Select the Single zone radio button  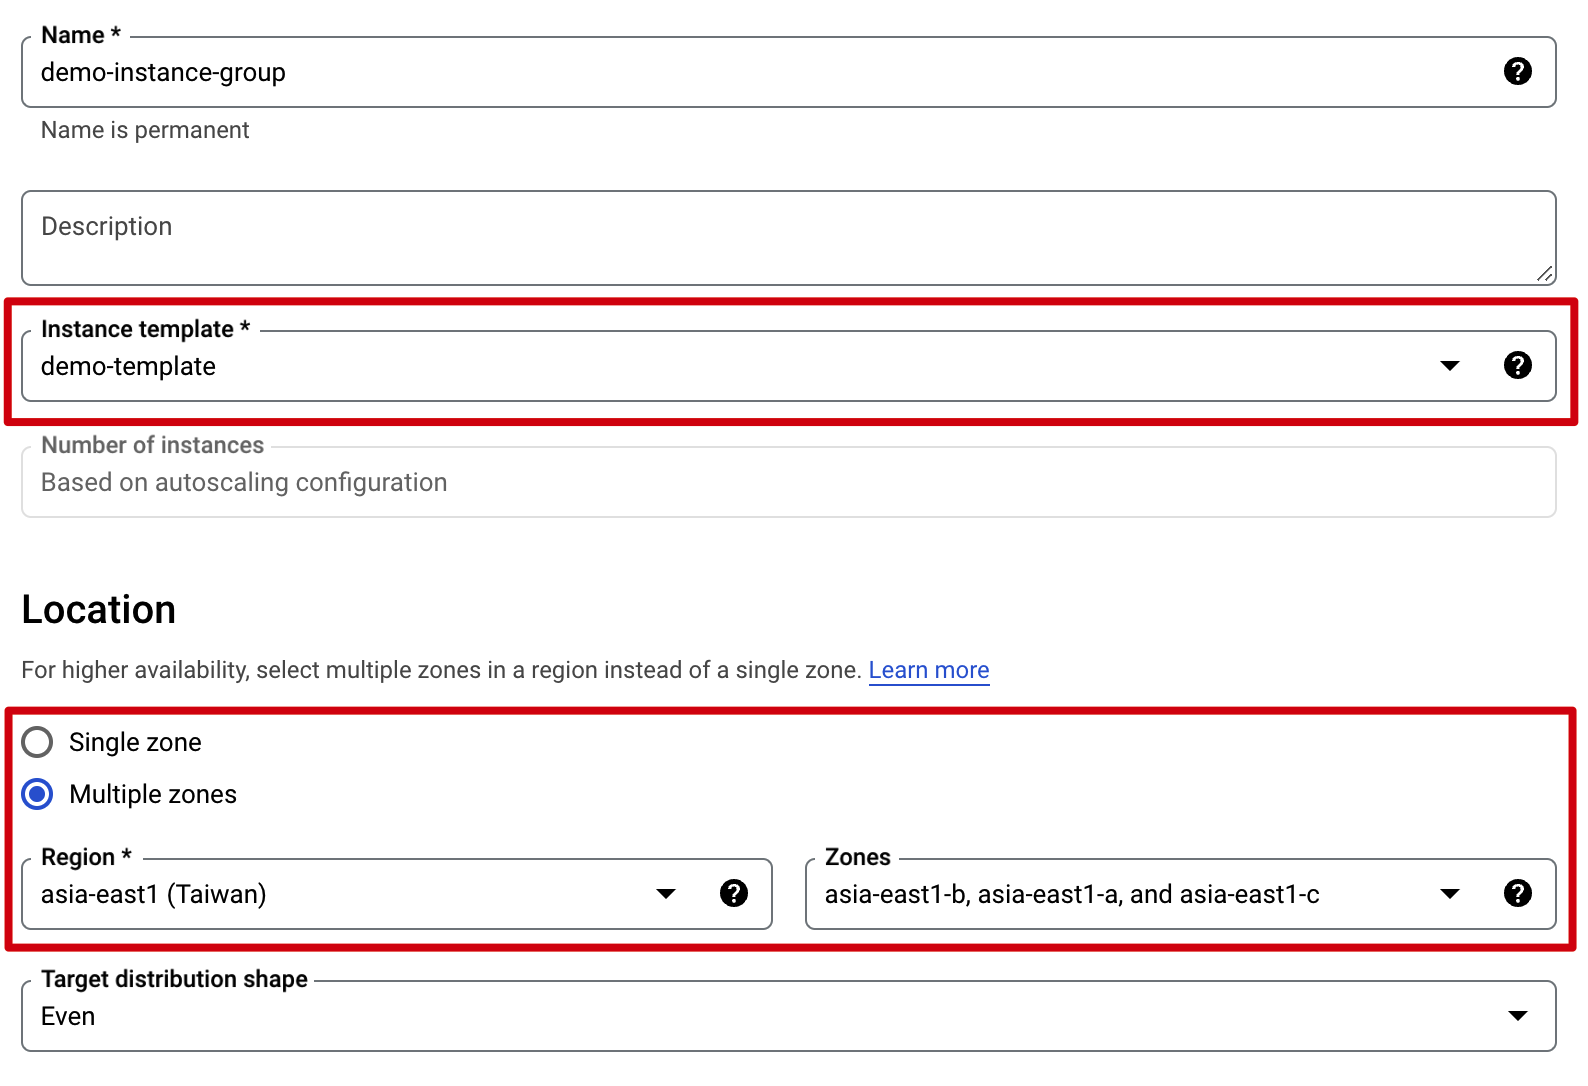pyautogui.click(x=38, y=742)
